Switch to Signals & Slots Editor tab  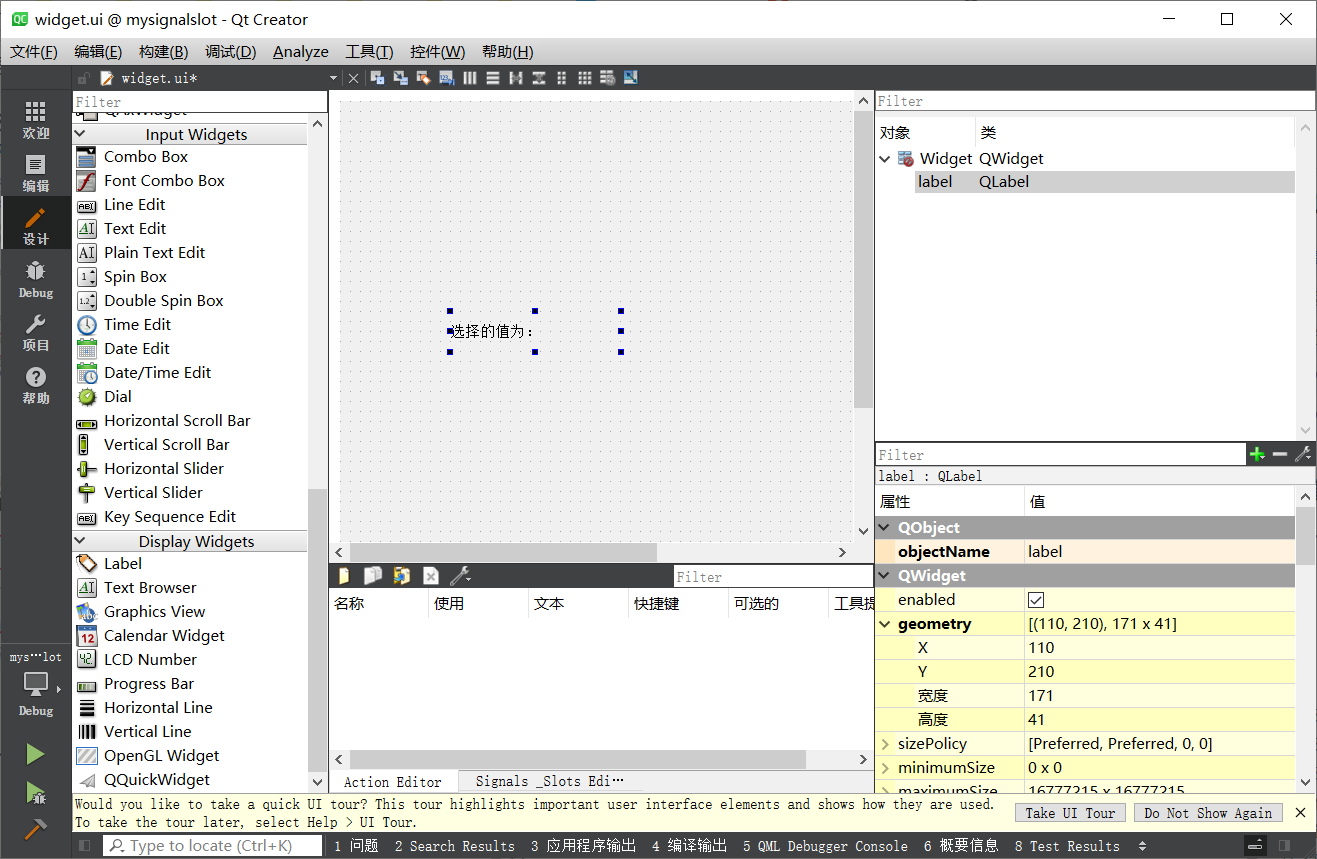tap(549, 782)
